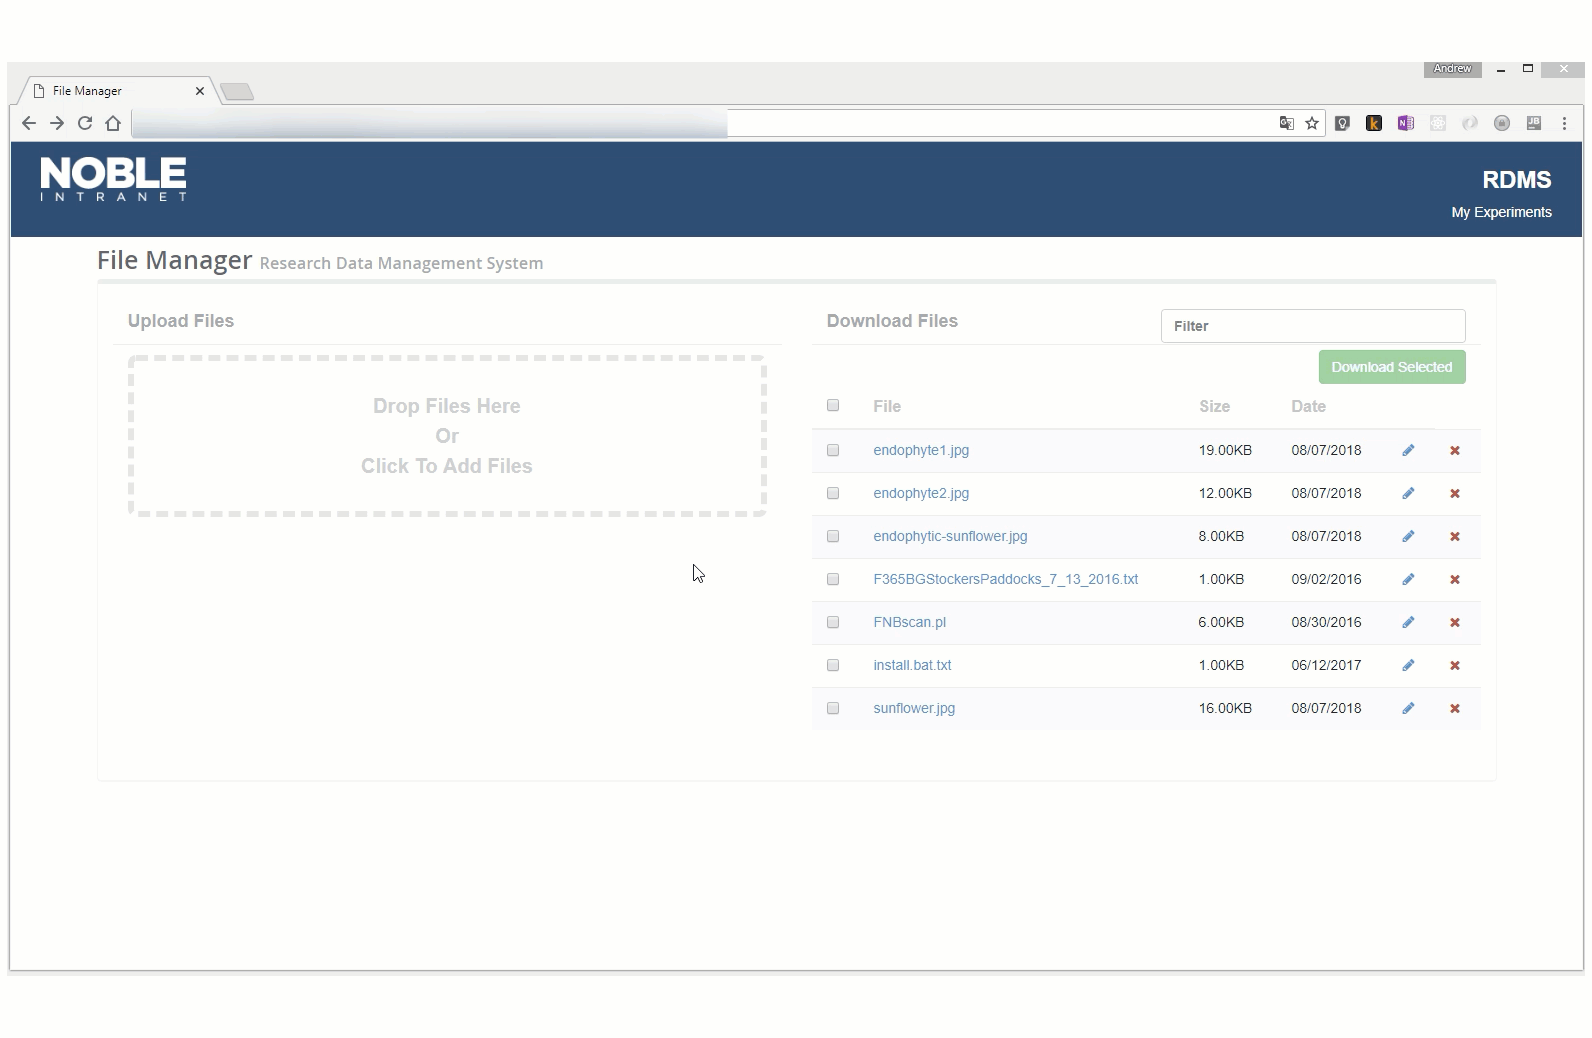Remove the FNBscan.pl file
1592x1038 pixels.
[x=1455, y=623]
